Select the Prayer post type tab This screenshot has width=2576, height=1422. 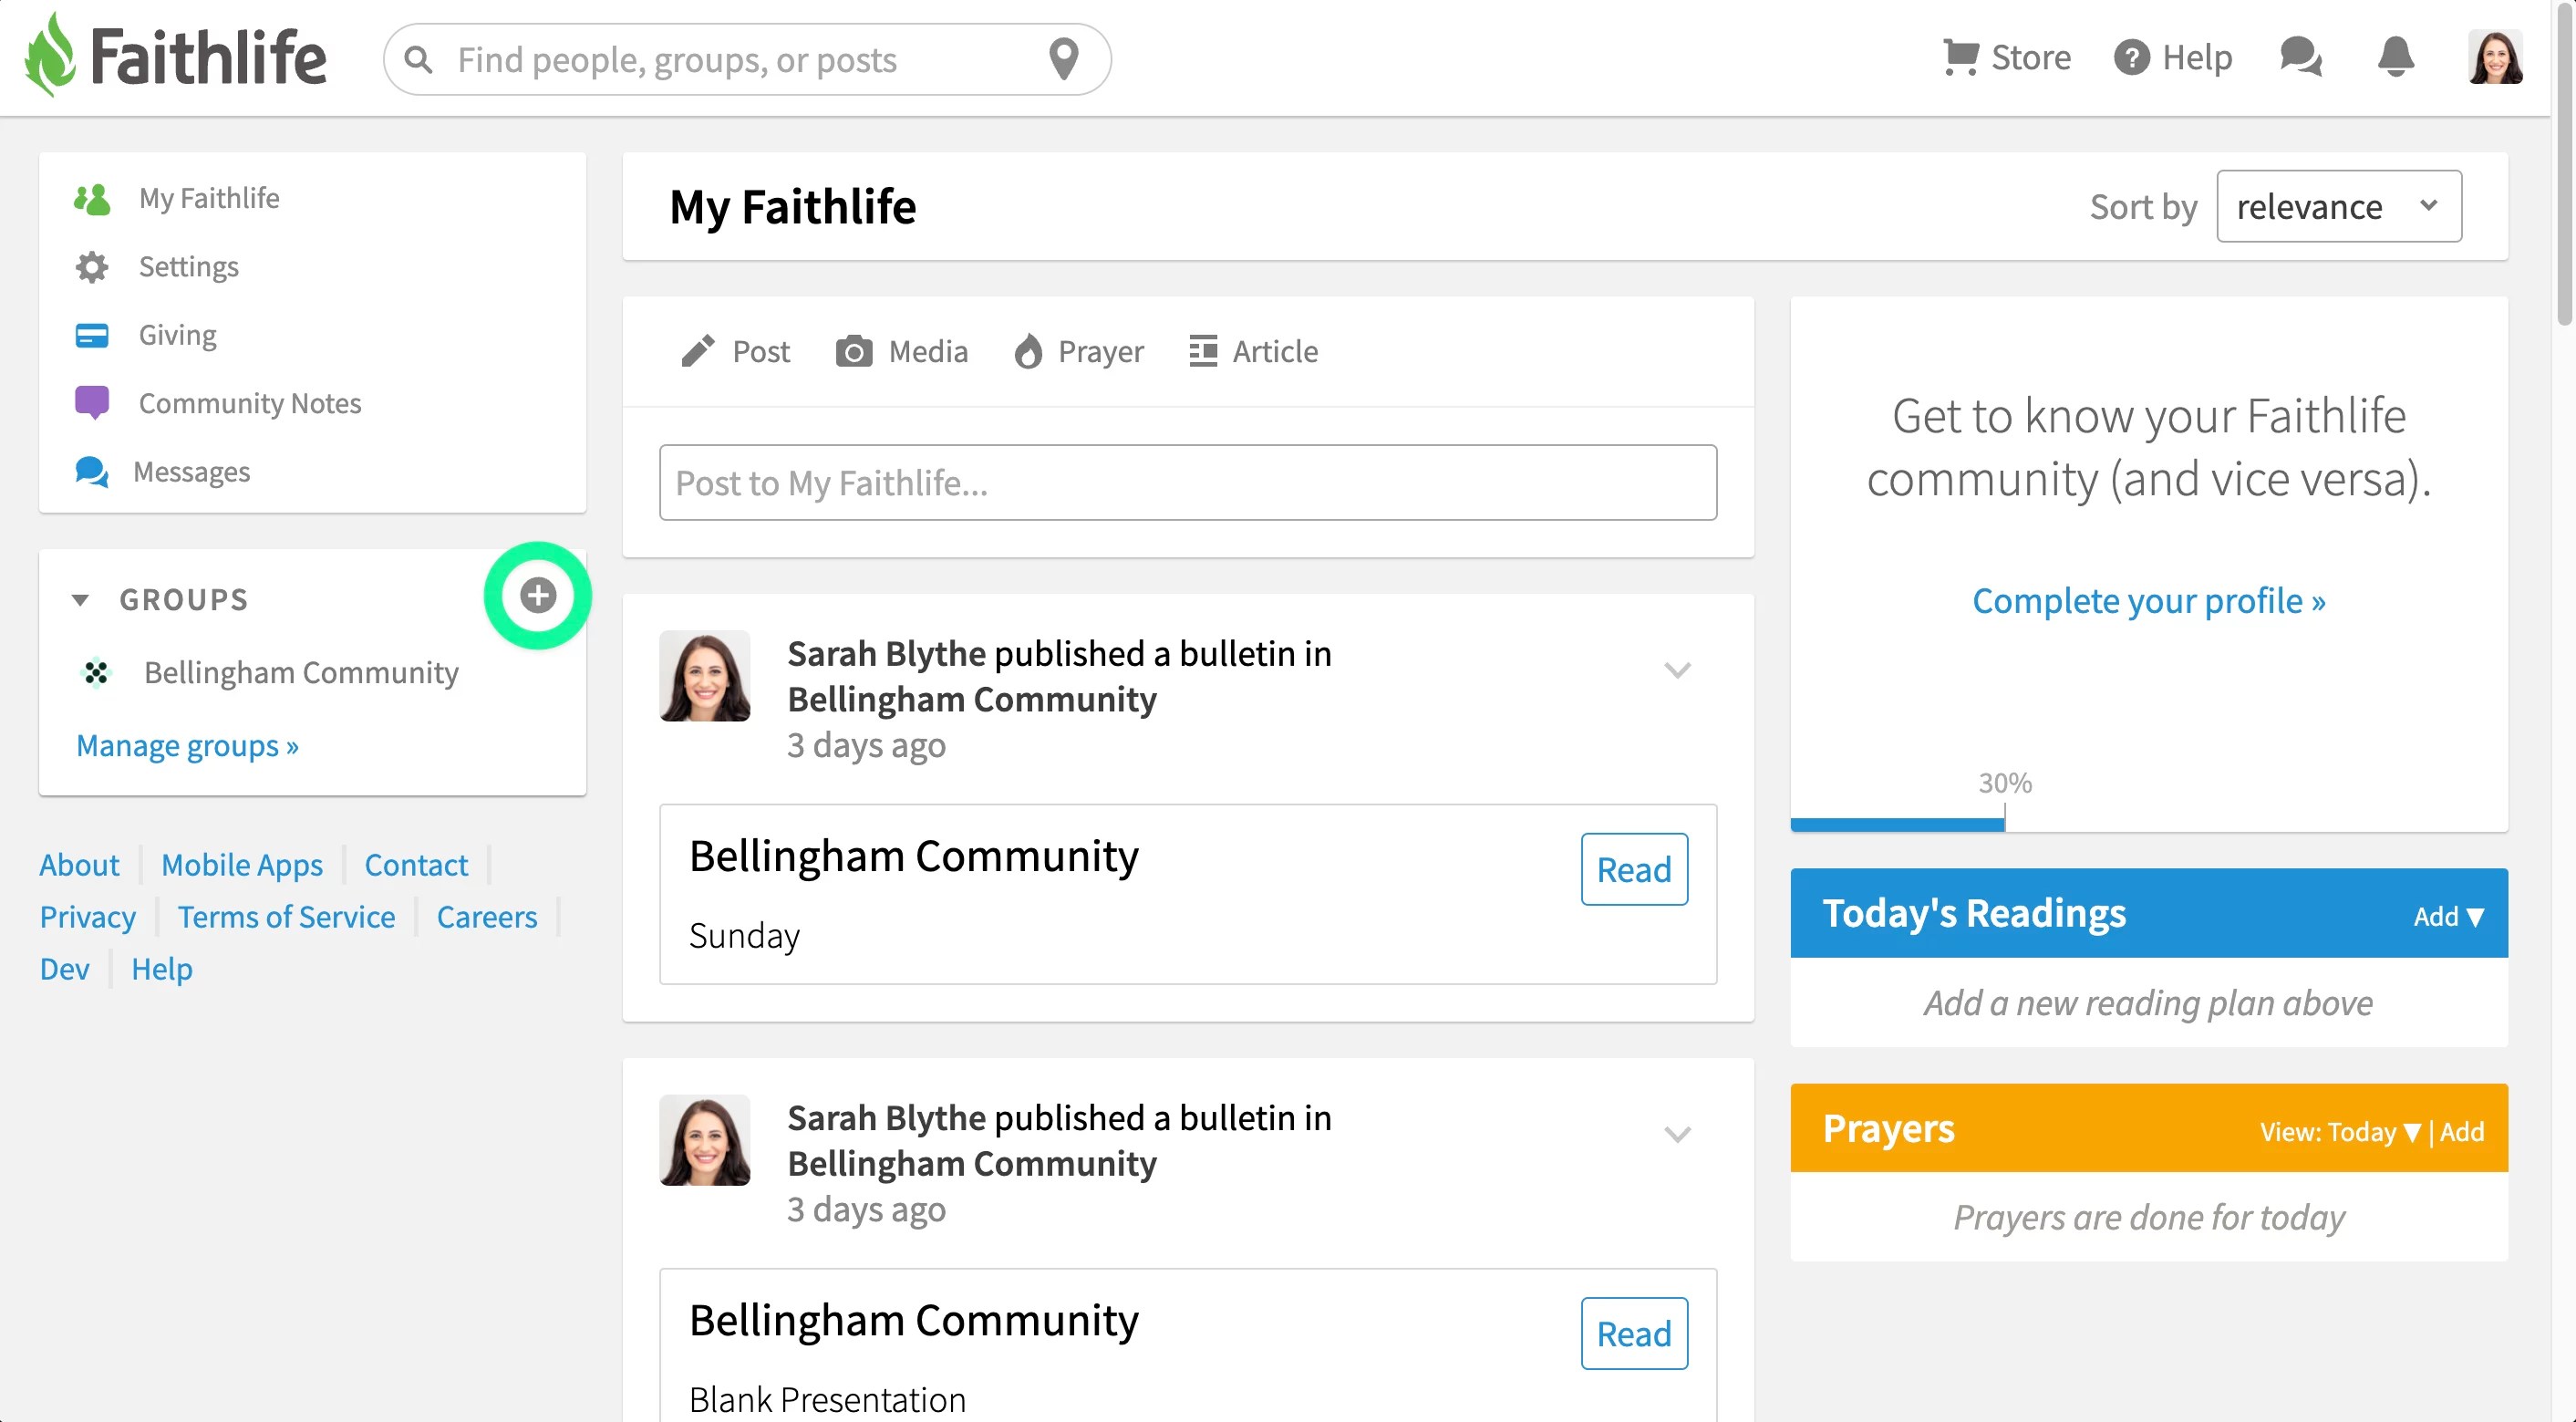pos(1079,352)
